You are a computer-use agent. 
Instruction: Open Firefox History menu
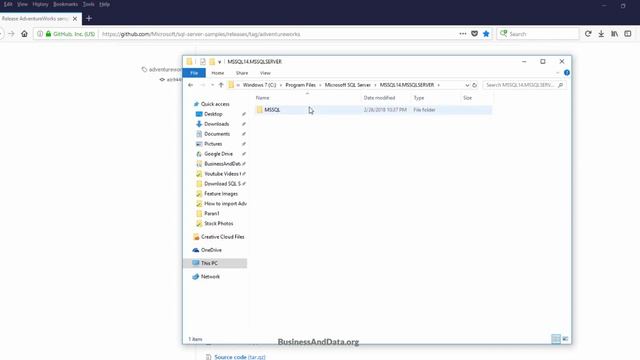40,4
